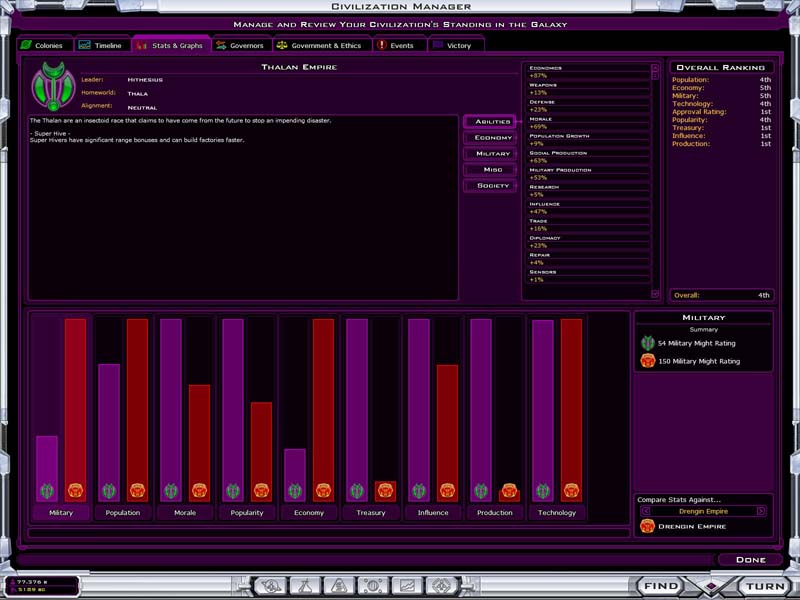Click Thalan emblem on the Population bar
The width and height of the screenshot is (800, 600).
click(109, 491)
